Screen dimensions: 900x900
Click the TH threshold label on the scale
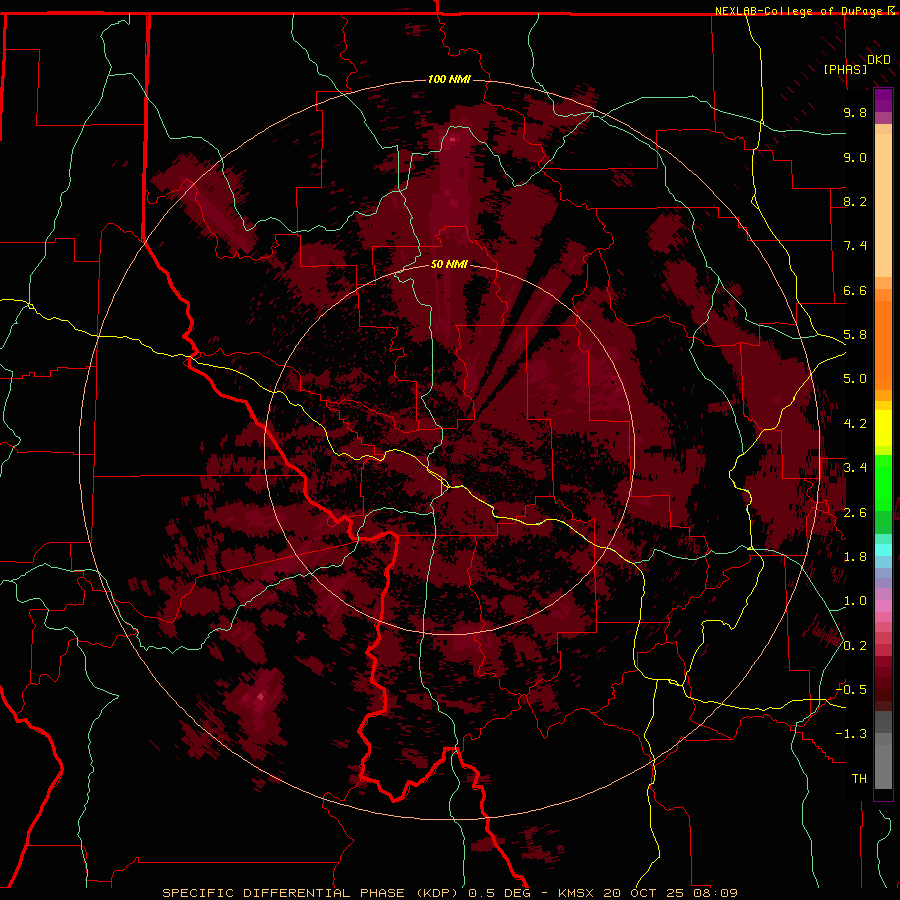pyautogui.click(x=859, y=779)
